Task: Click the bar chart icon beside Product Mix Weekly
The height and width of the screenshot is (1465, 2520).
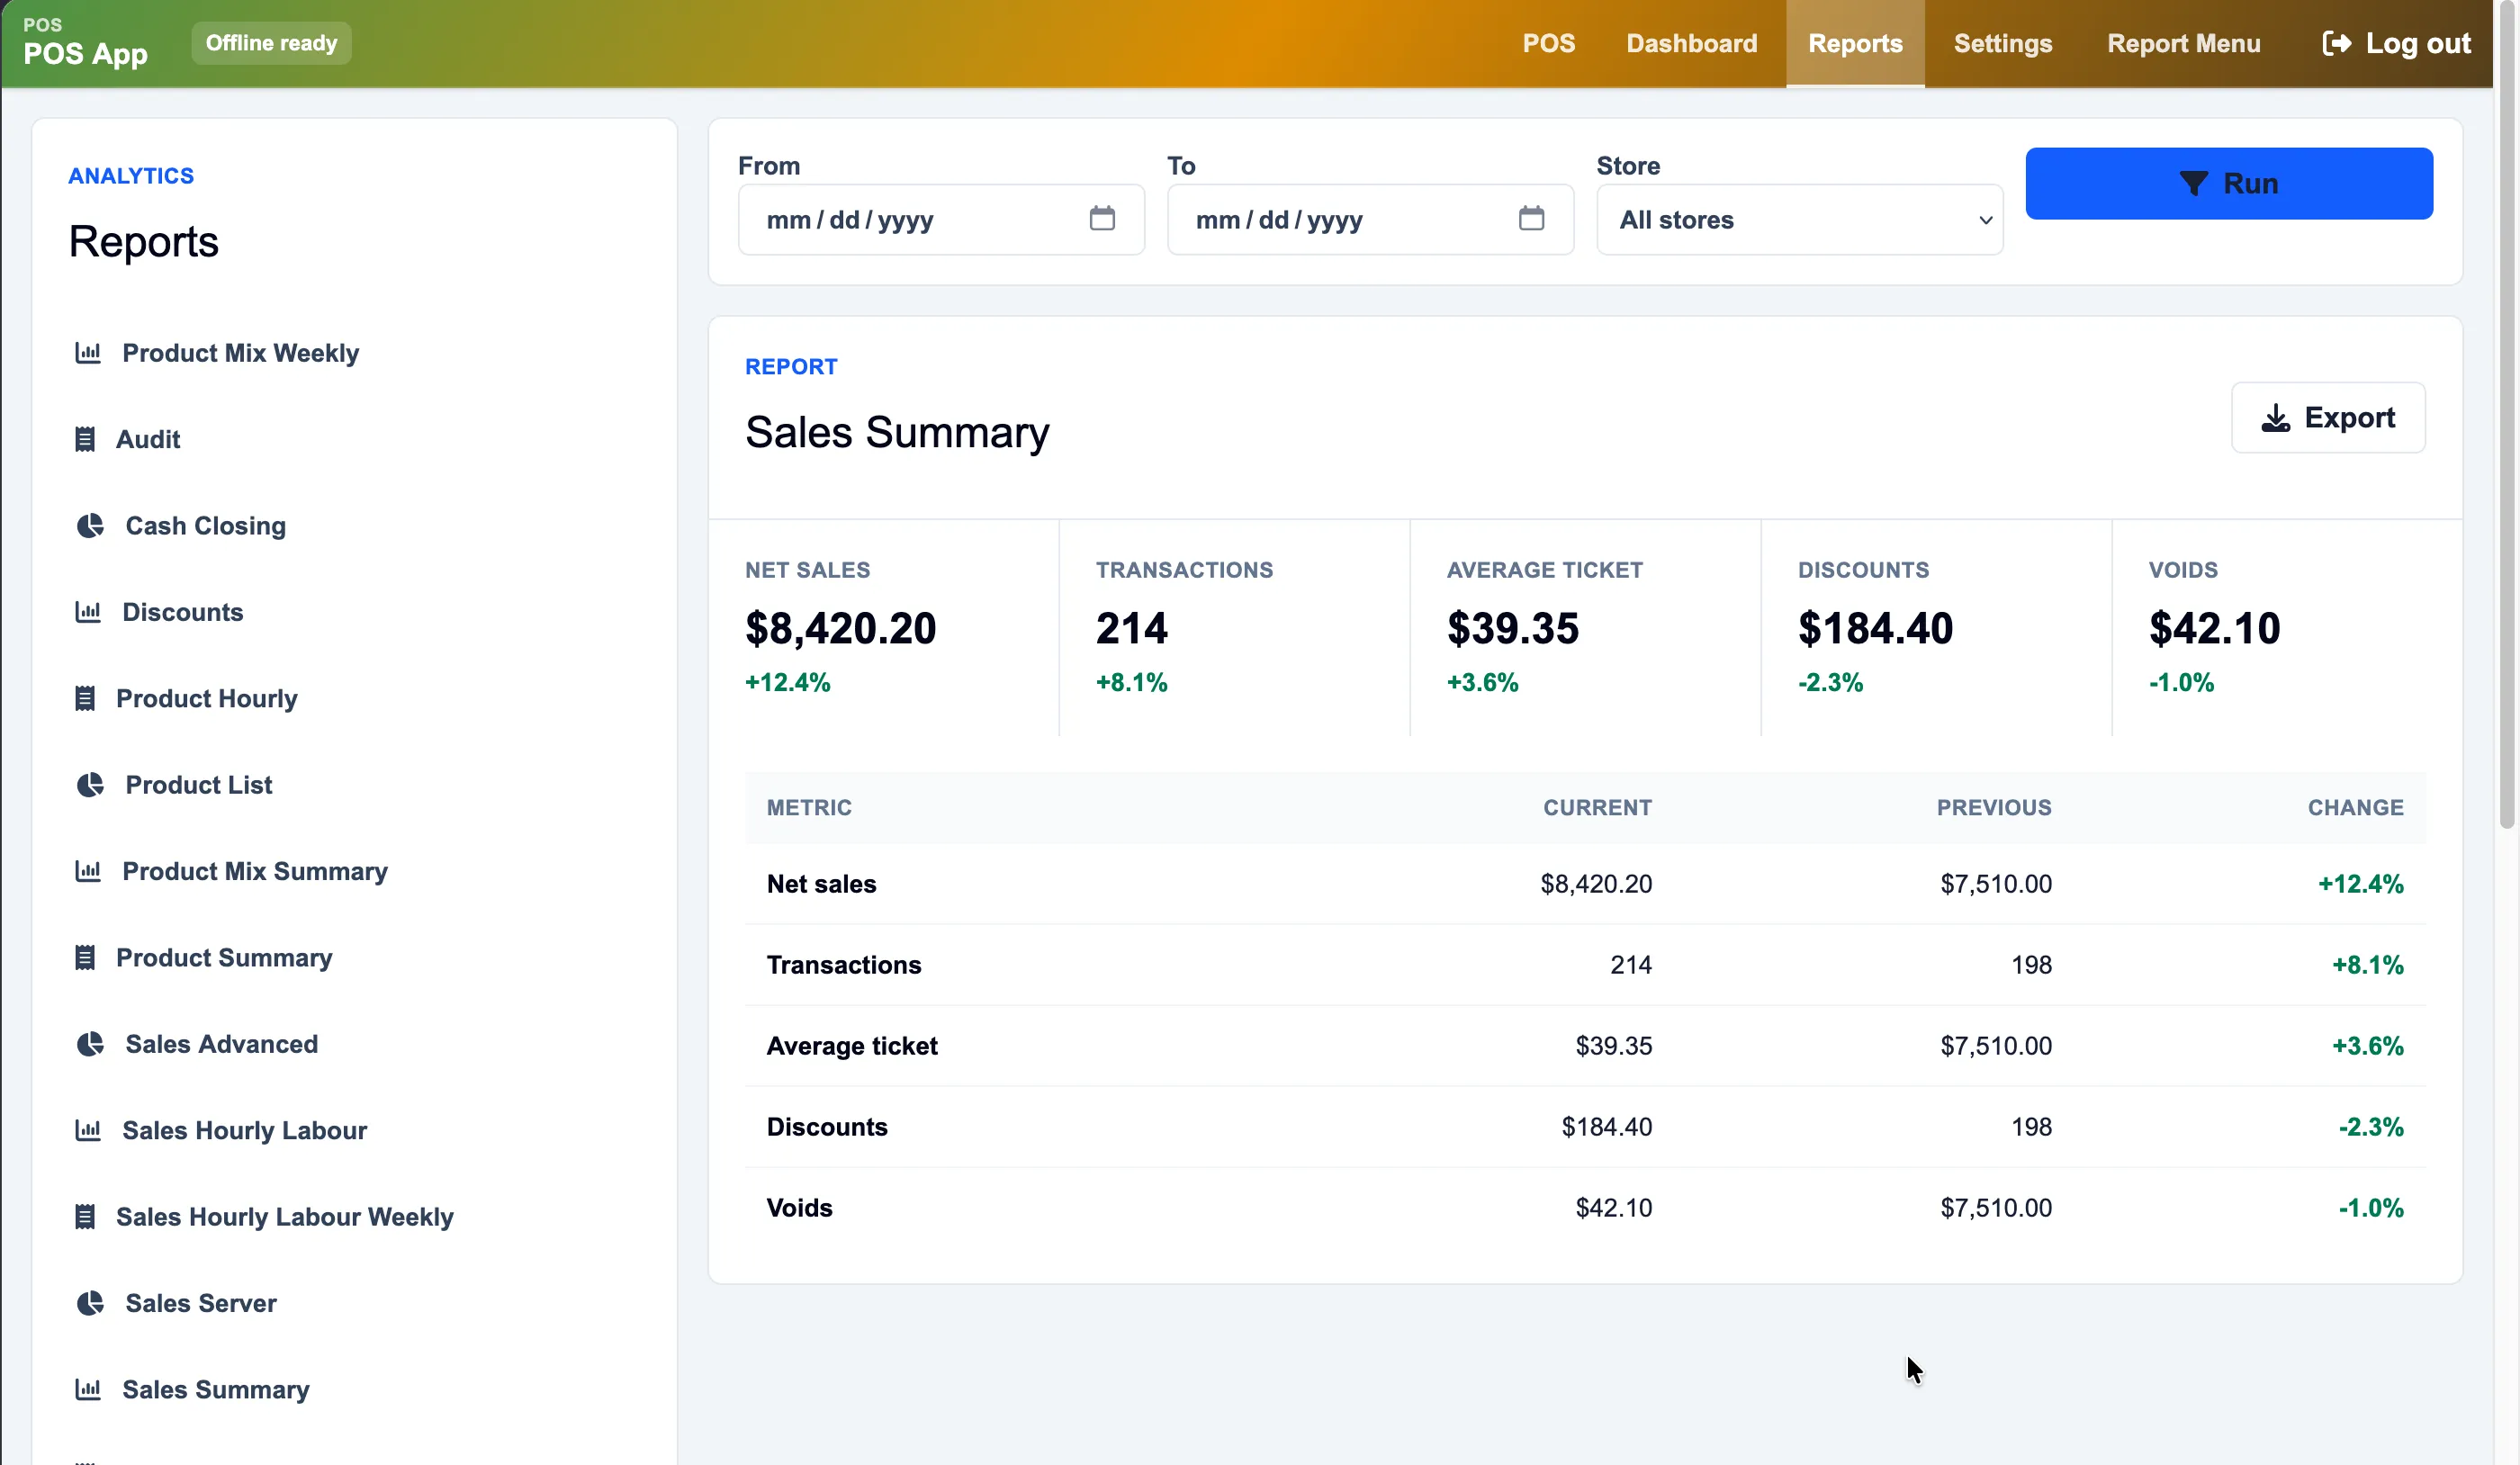Action: point(88,353)
